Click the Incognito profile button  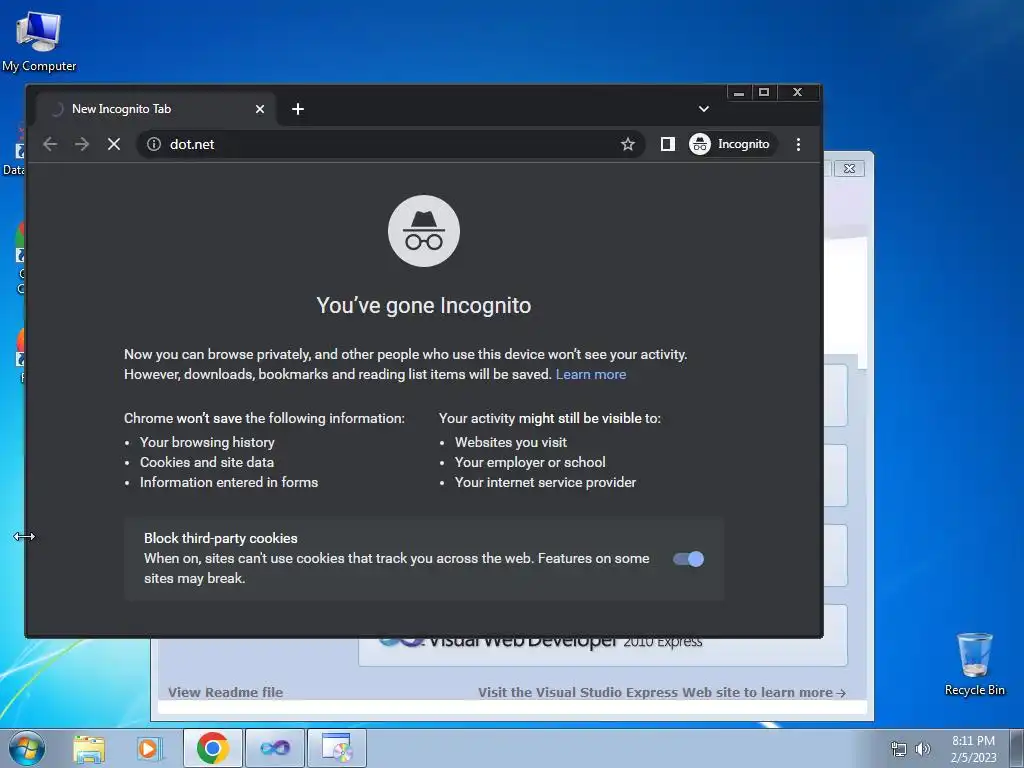click(731, 144)
